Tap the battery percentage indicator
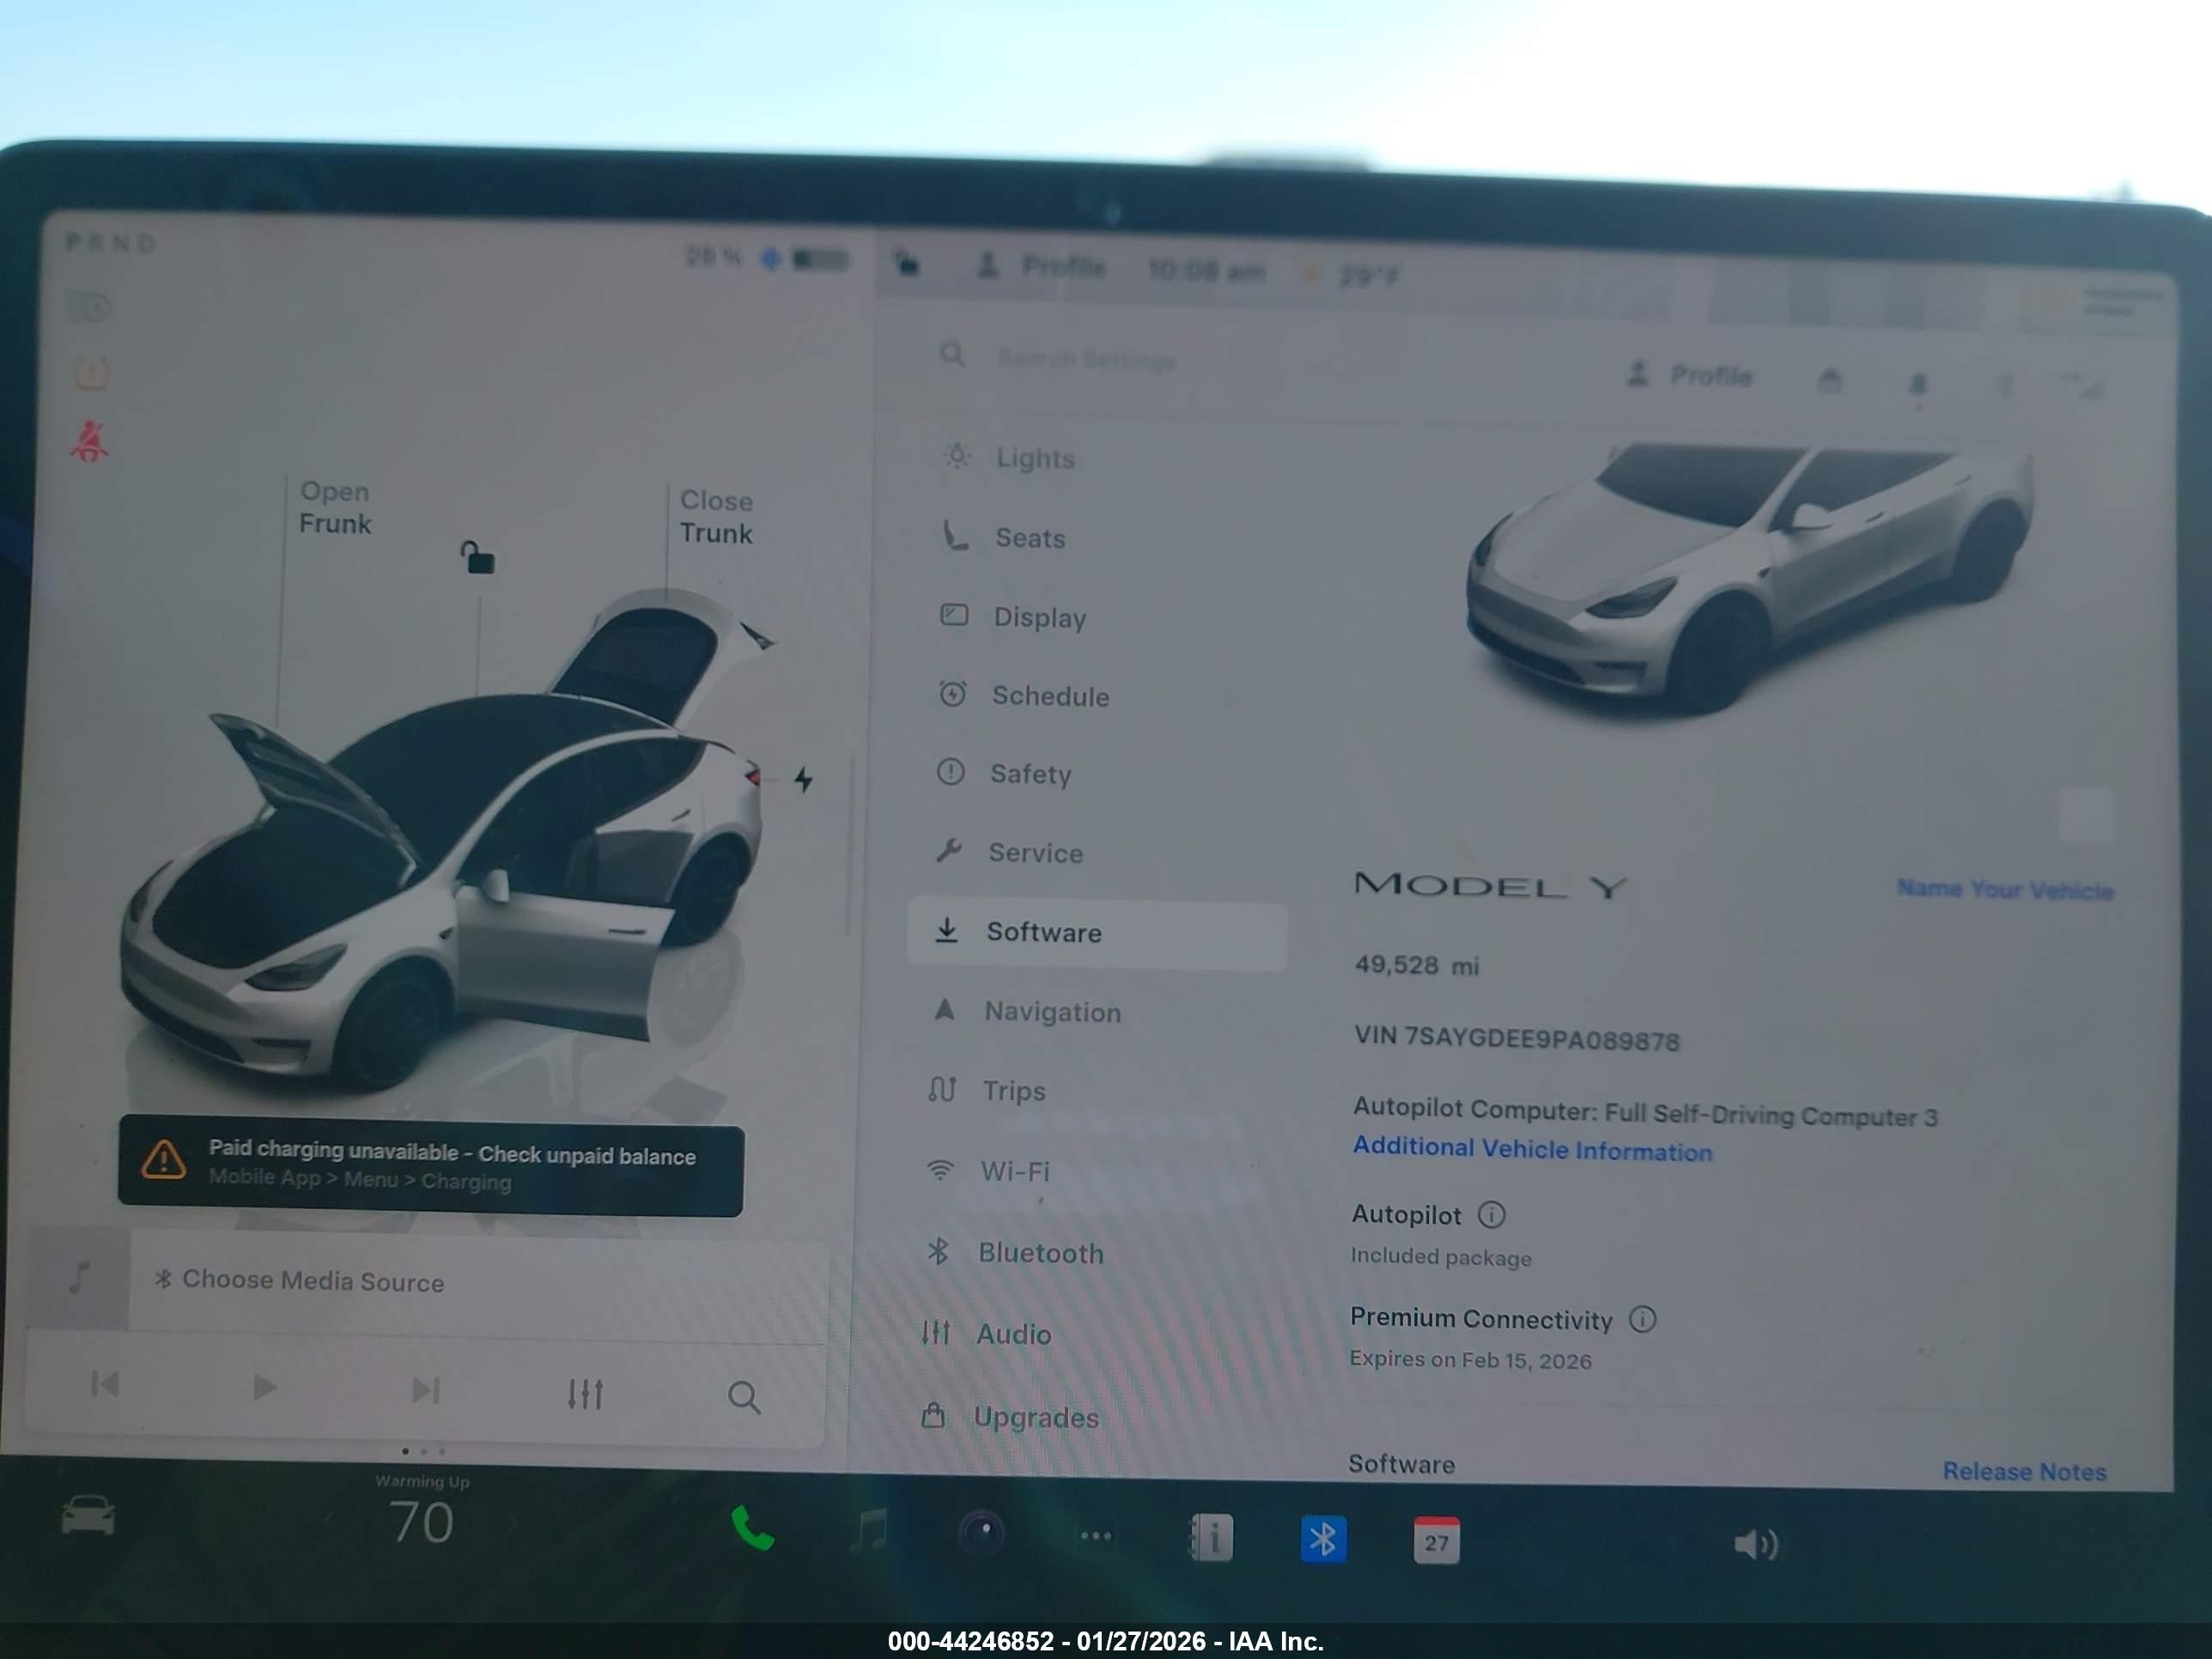Image resolution: width=2212 pixels, height=1659 pixels. point(713,258)
